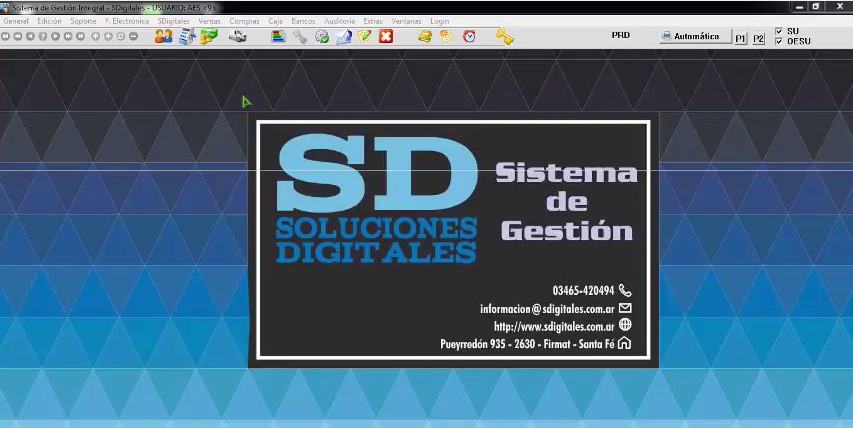853x428 pixels.
Task: Click the gear with green check icon
Action: click(322, 36)
